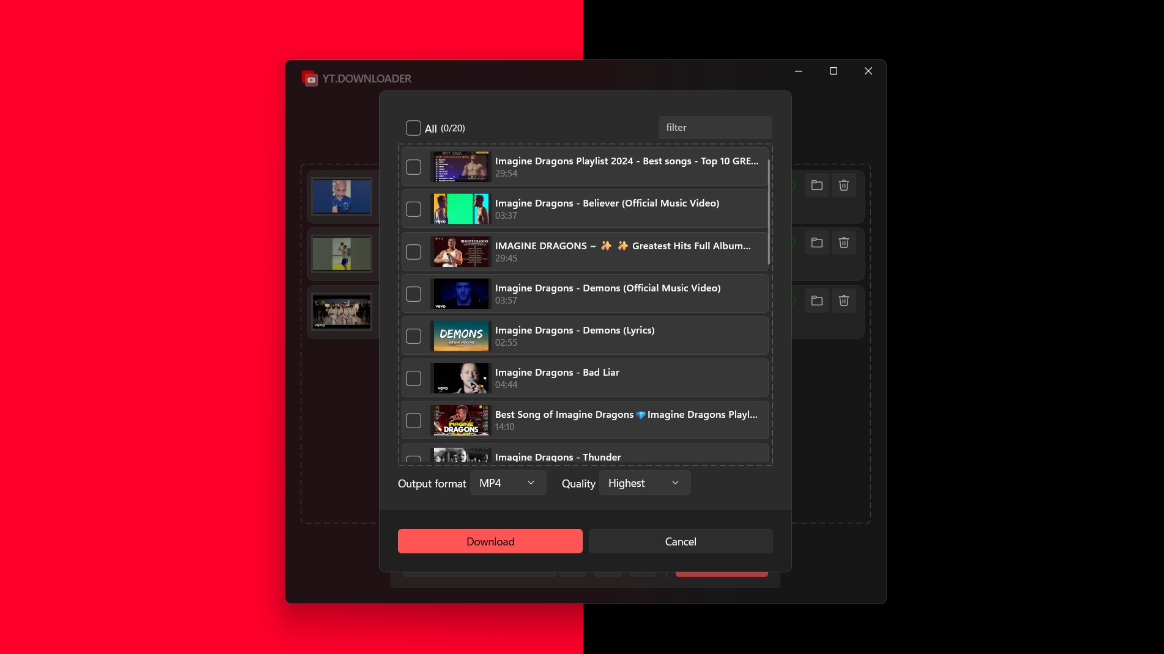Delete the third downloaded item
1164x654 pixels.
coord(844,301)
